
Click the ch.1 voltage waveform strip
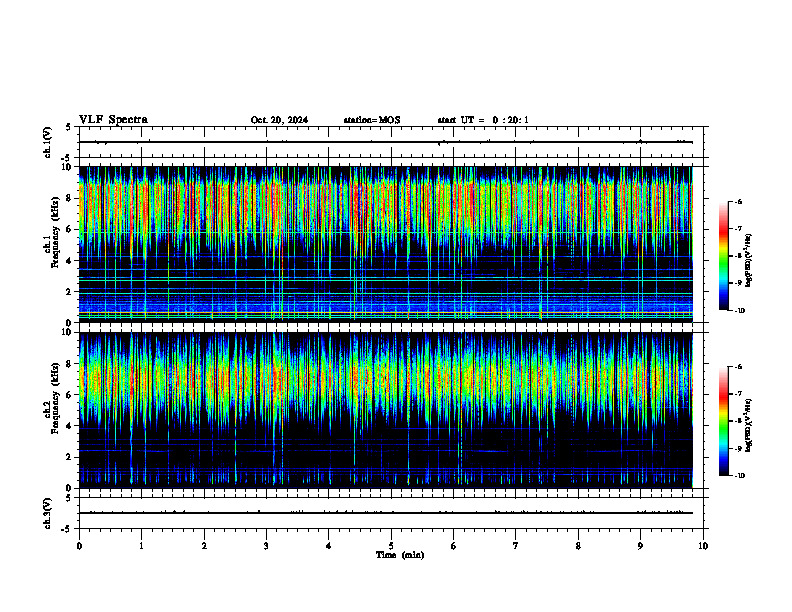(391, 142)
